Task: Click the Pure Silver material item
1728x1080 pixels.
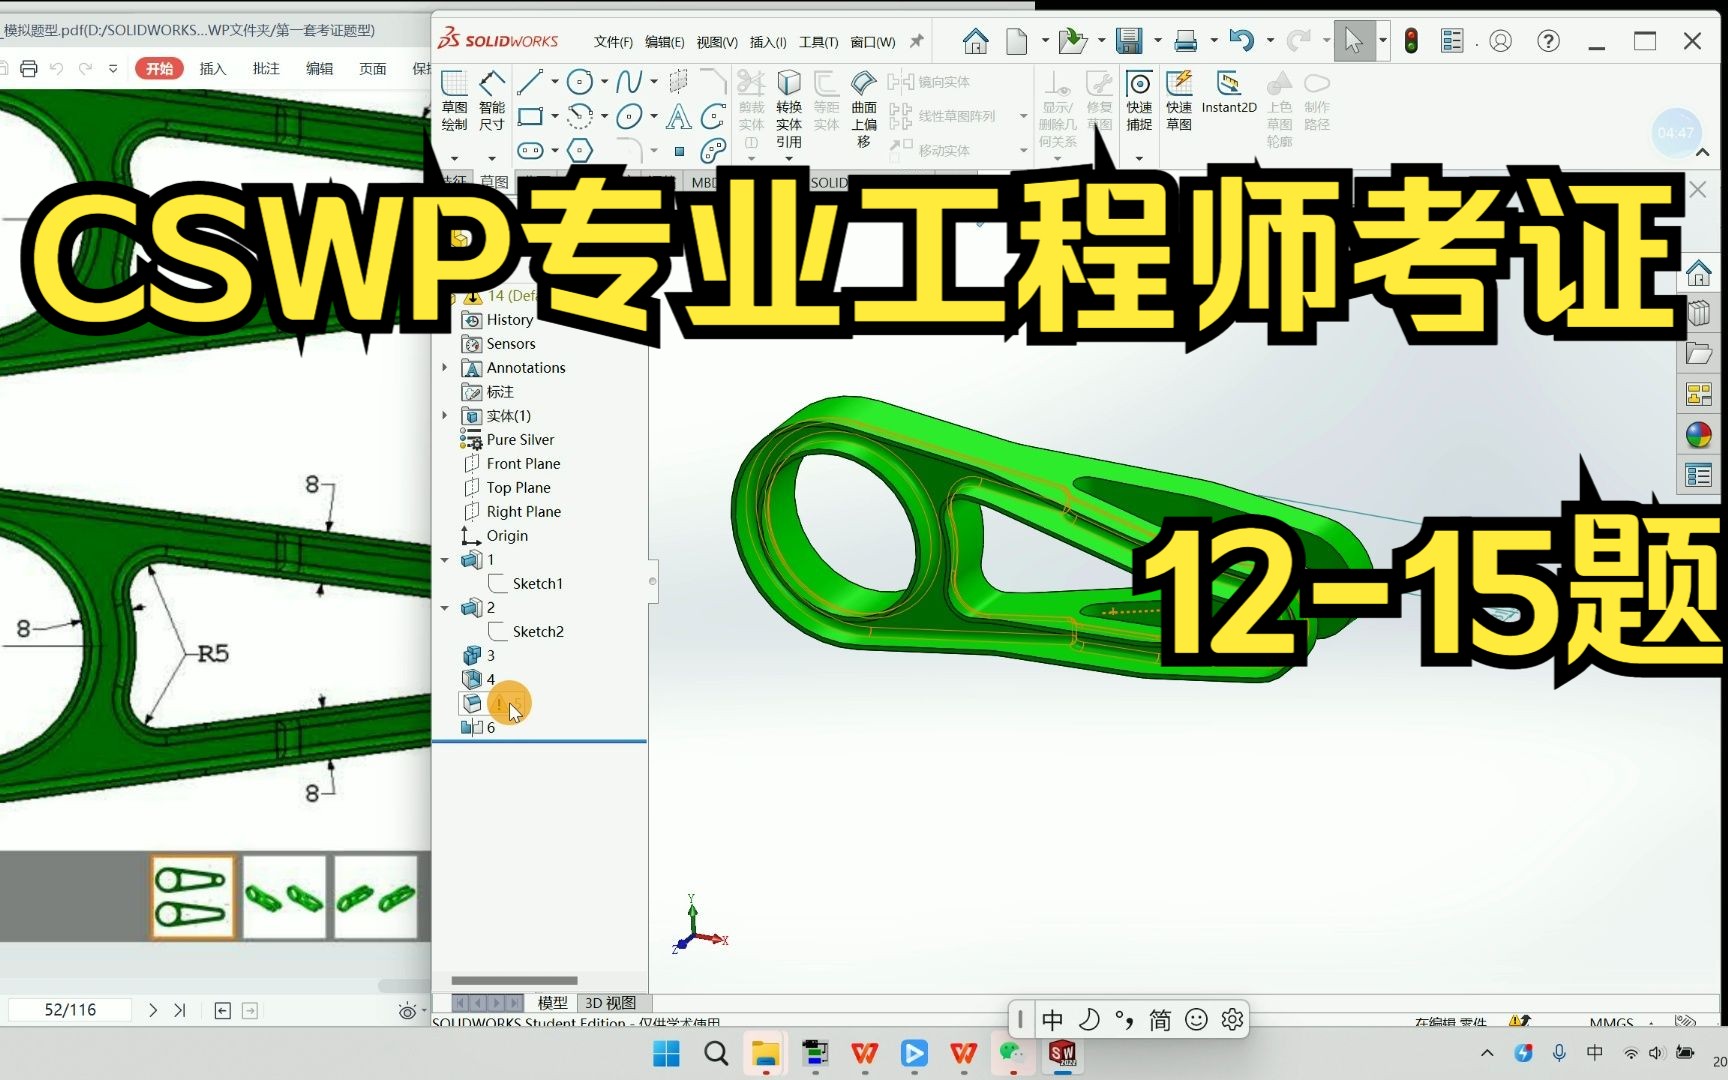Action: [x=520, y=440]
